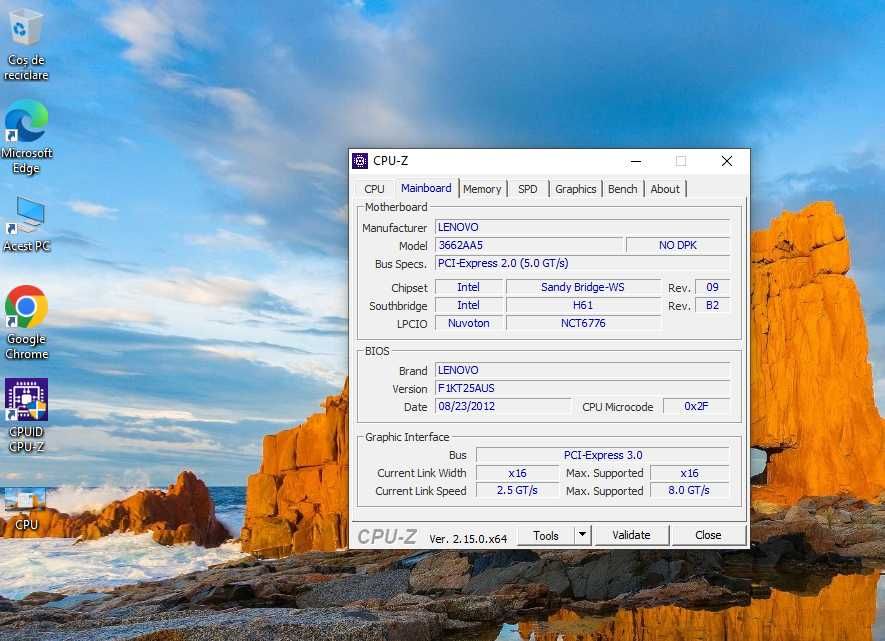Click the southbridge revision value B2
The height and width of the screenshot is (641, 885).
point(712,305)
